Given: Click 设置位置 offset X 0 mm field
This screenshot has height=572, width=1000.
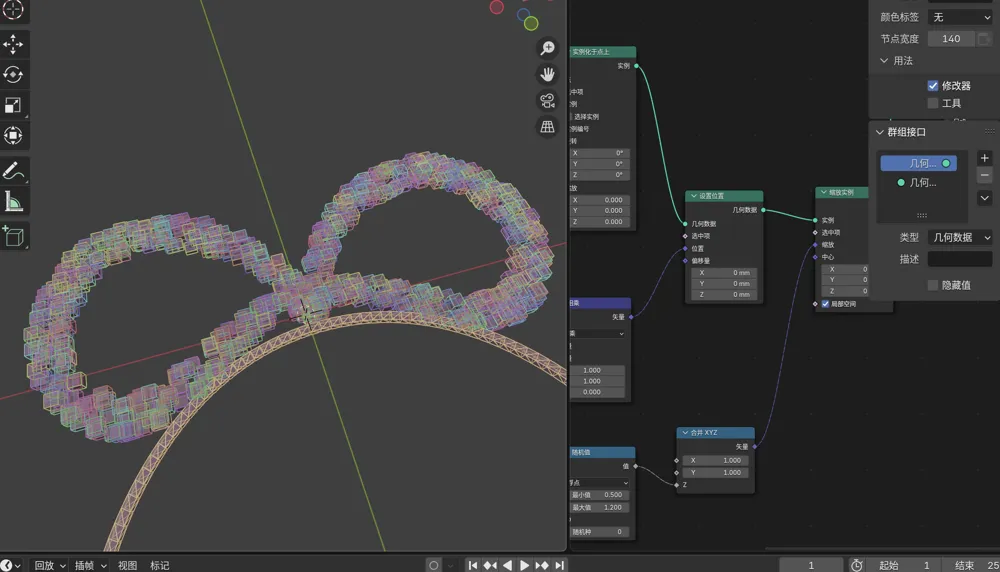Looking at the screenshot, I should (x=724, y=272).
